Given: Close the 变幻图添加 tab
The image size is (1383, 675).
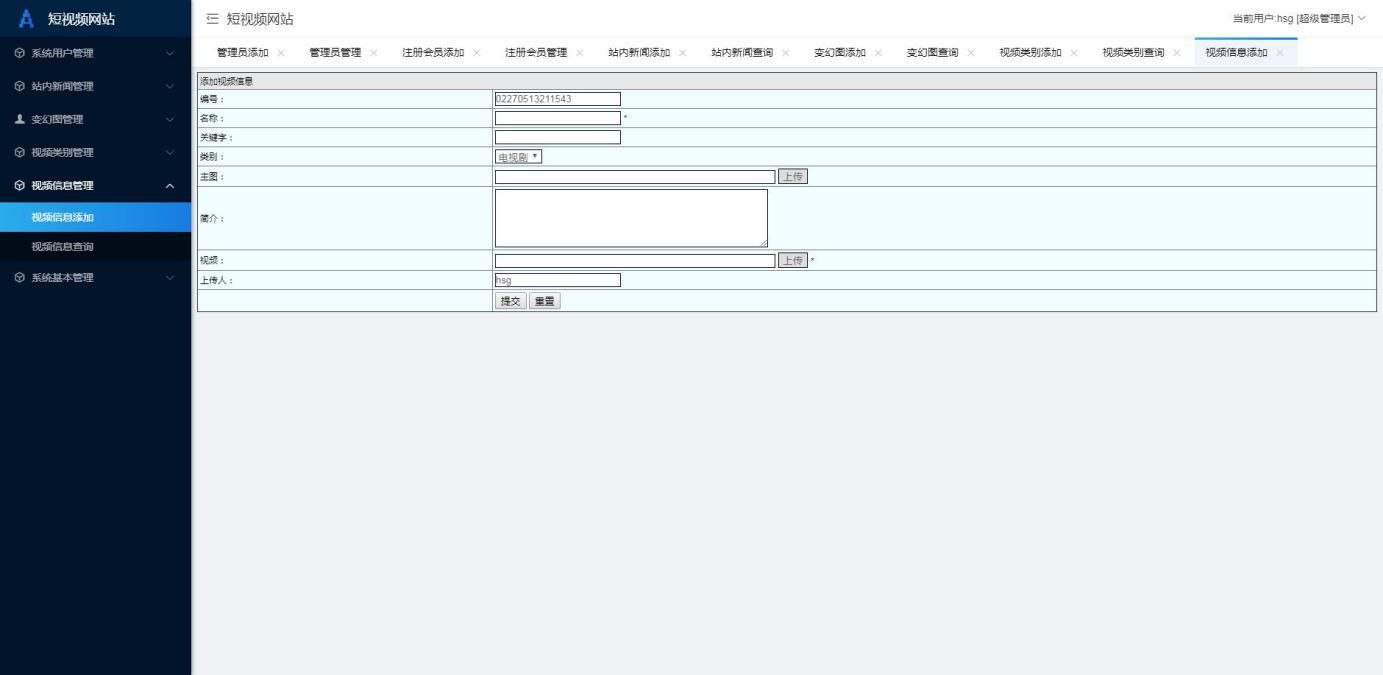Looking at the screenshot, I should point(878,53).
